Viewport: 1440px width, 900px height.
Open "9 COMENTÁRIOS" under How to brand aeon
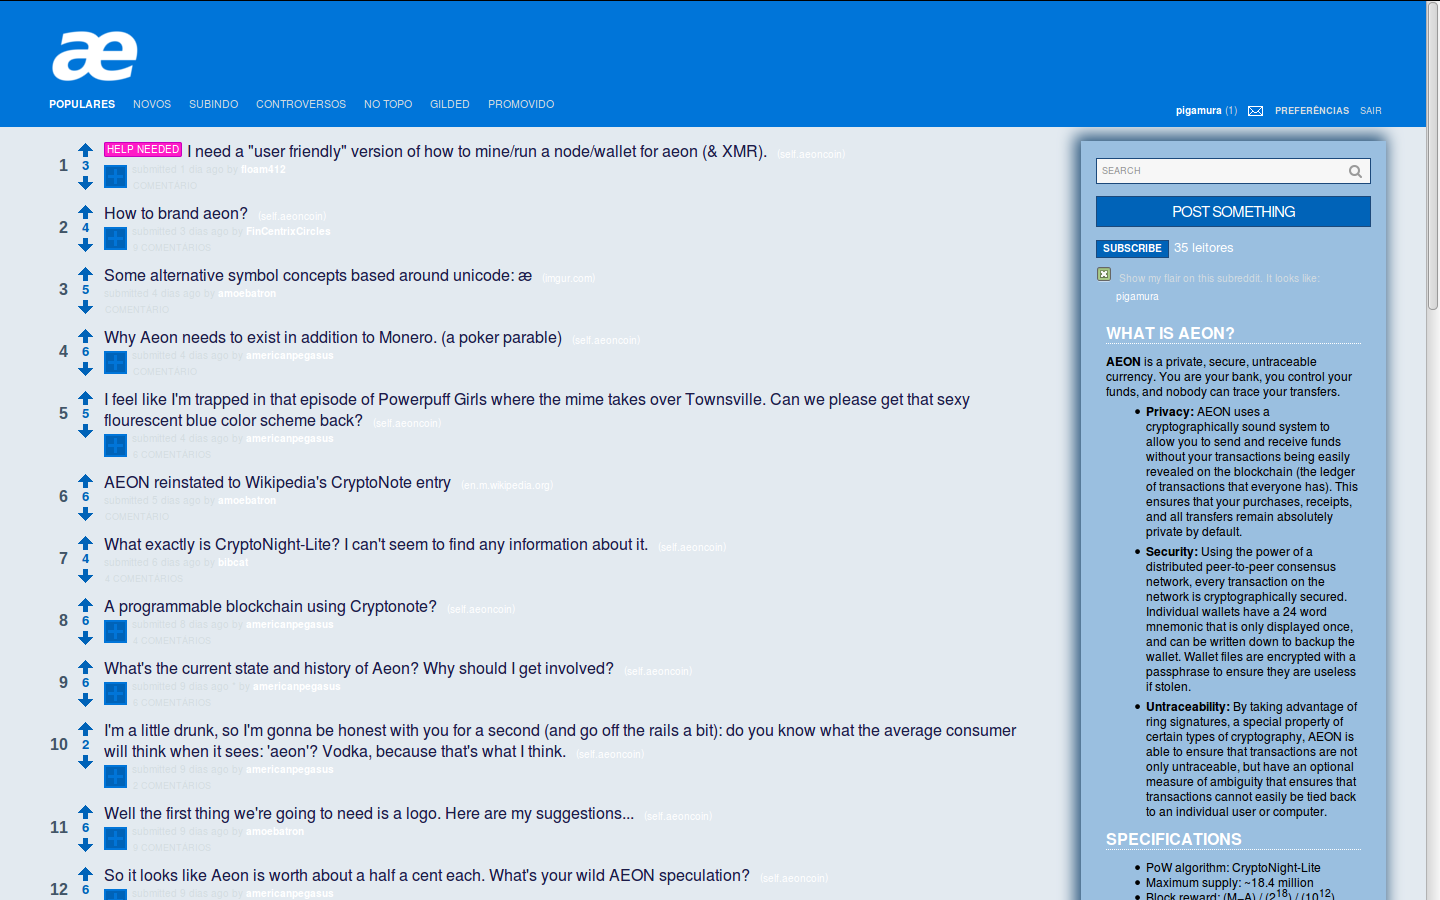(x=172, y=247)
